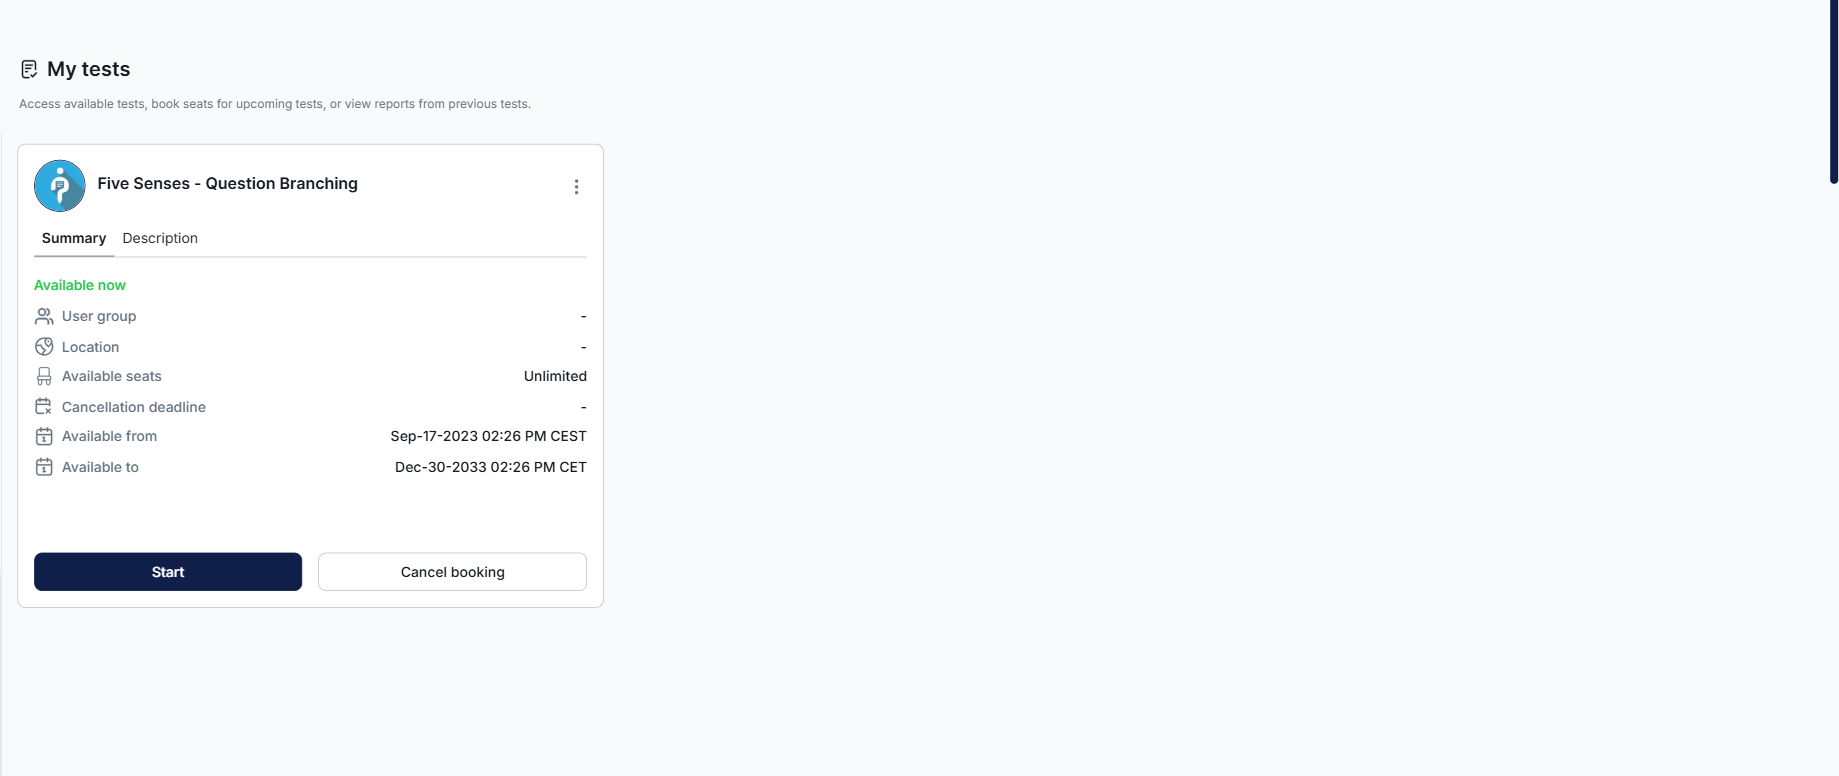Switch to the Summary tab
Viewport: 1839px width, 776px height.
(x=74, y=238)
